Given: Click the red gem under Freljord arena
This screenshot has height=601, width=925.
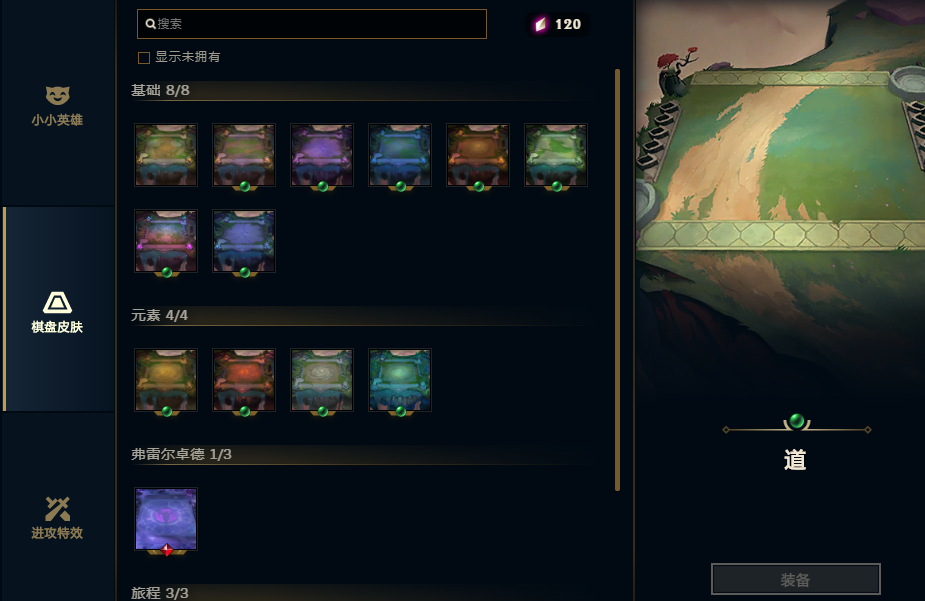Looking at the screenshot, I should [x=167, y=550].
